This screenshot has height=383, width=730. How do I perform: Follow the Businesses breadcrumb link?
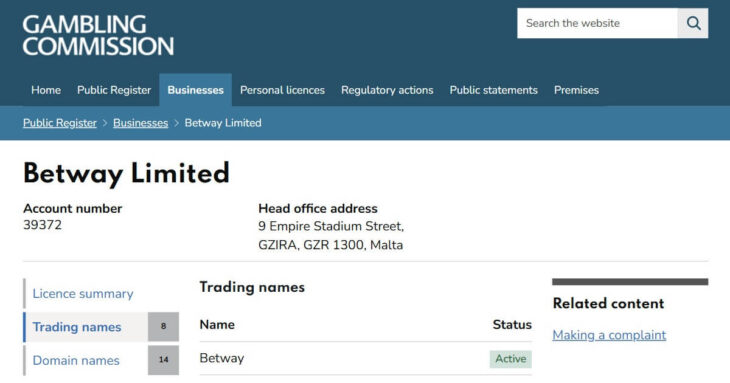(141, 123)
